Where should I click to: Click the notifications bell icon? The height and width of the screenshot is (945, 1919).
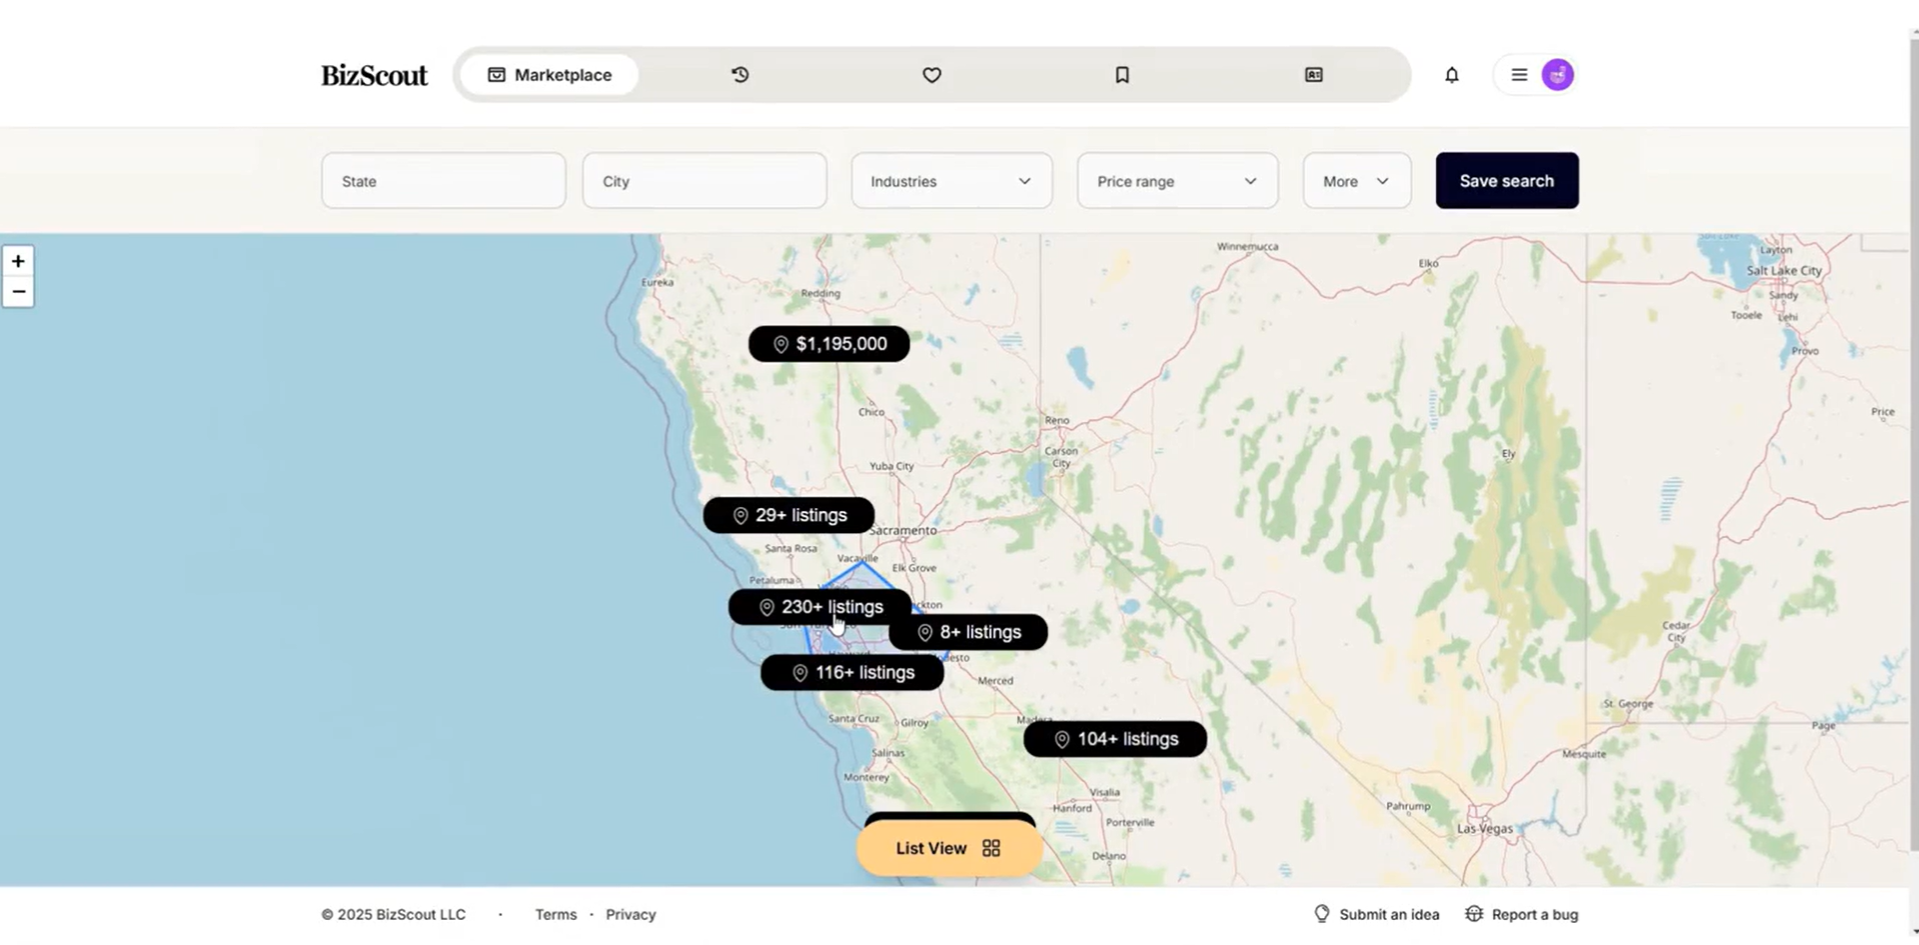click(x=1451, y=75)
